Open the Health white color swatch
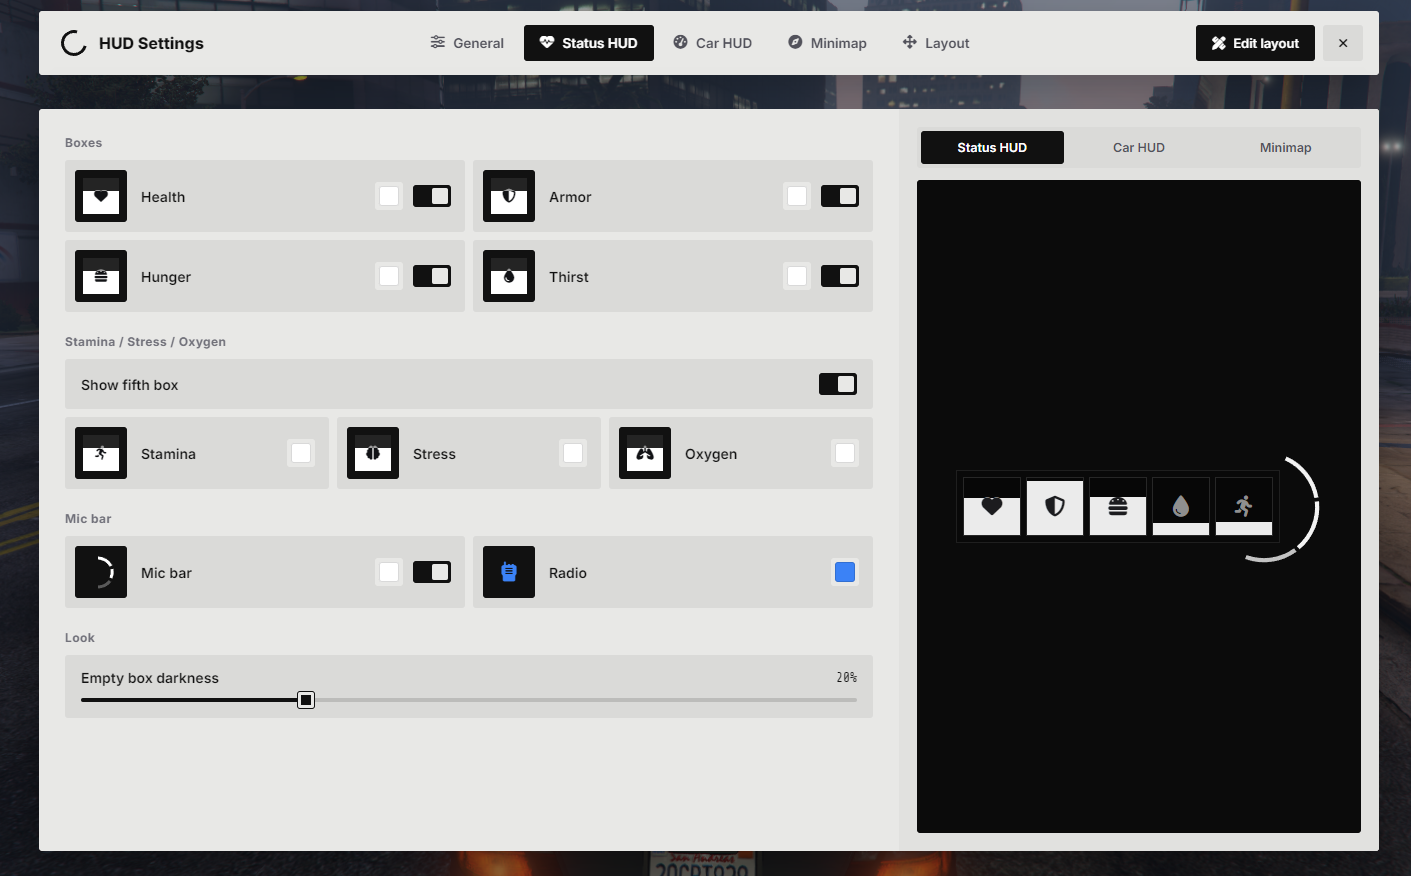Viewport: 1411px width, 876px height. pos(389,196)
